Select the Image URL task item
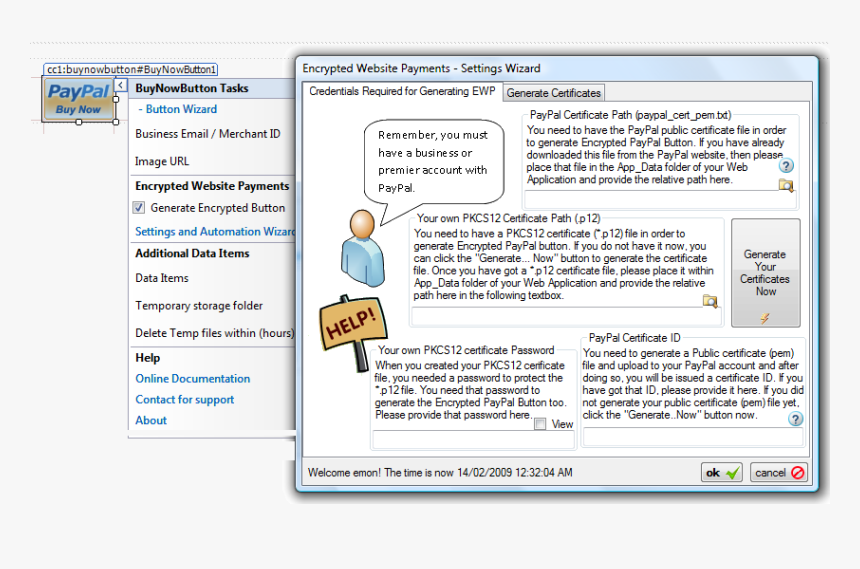 tap(162, 161)
